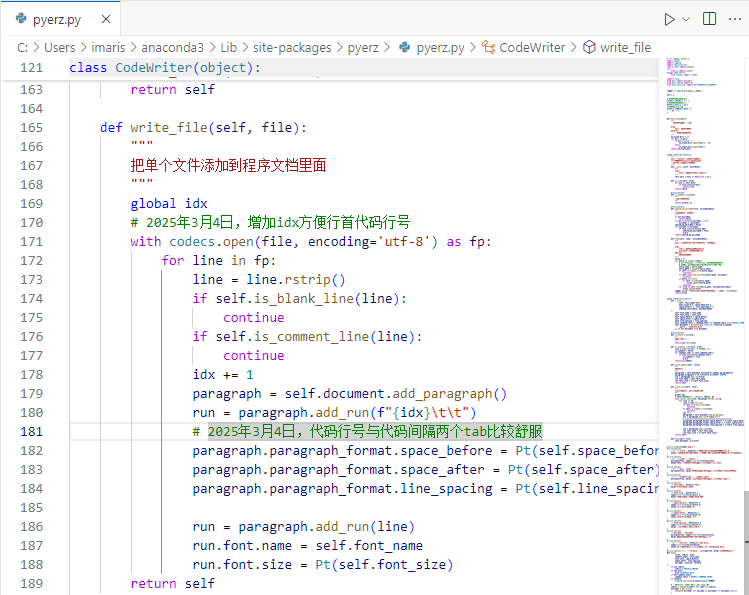Click line number 165 in gutter
The image size is (749, 595).
click(32, 128)
